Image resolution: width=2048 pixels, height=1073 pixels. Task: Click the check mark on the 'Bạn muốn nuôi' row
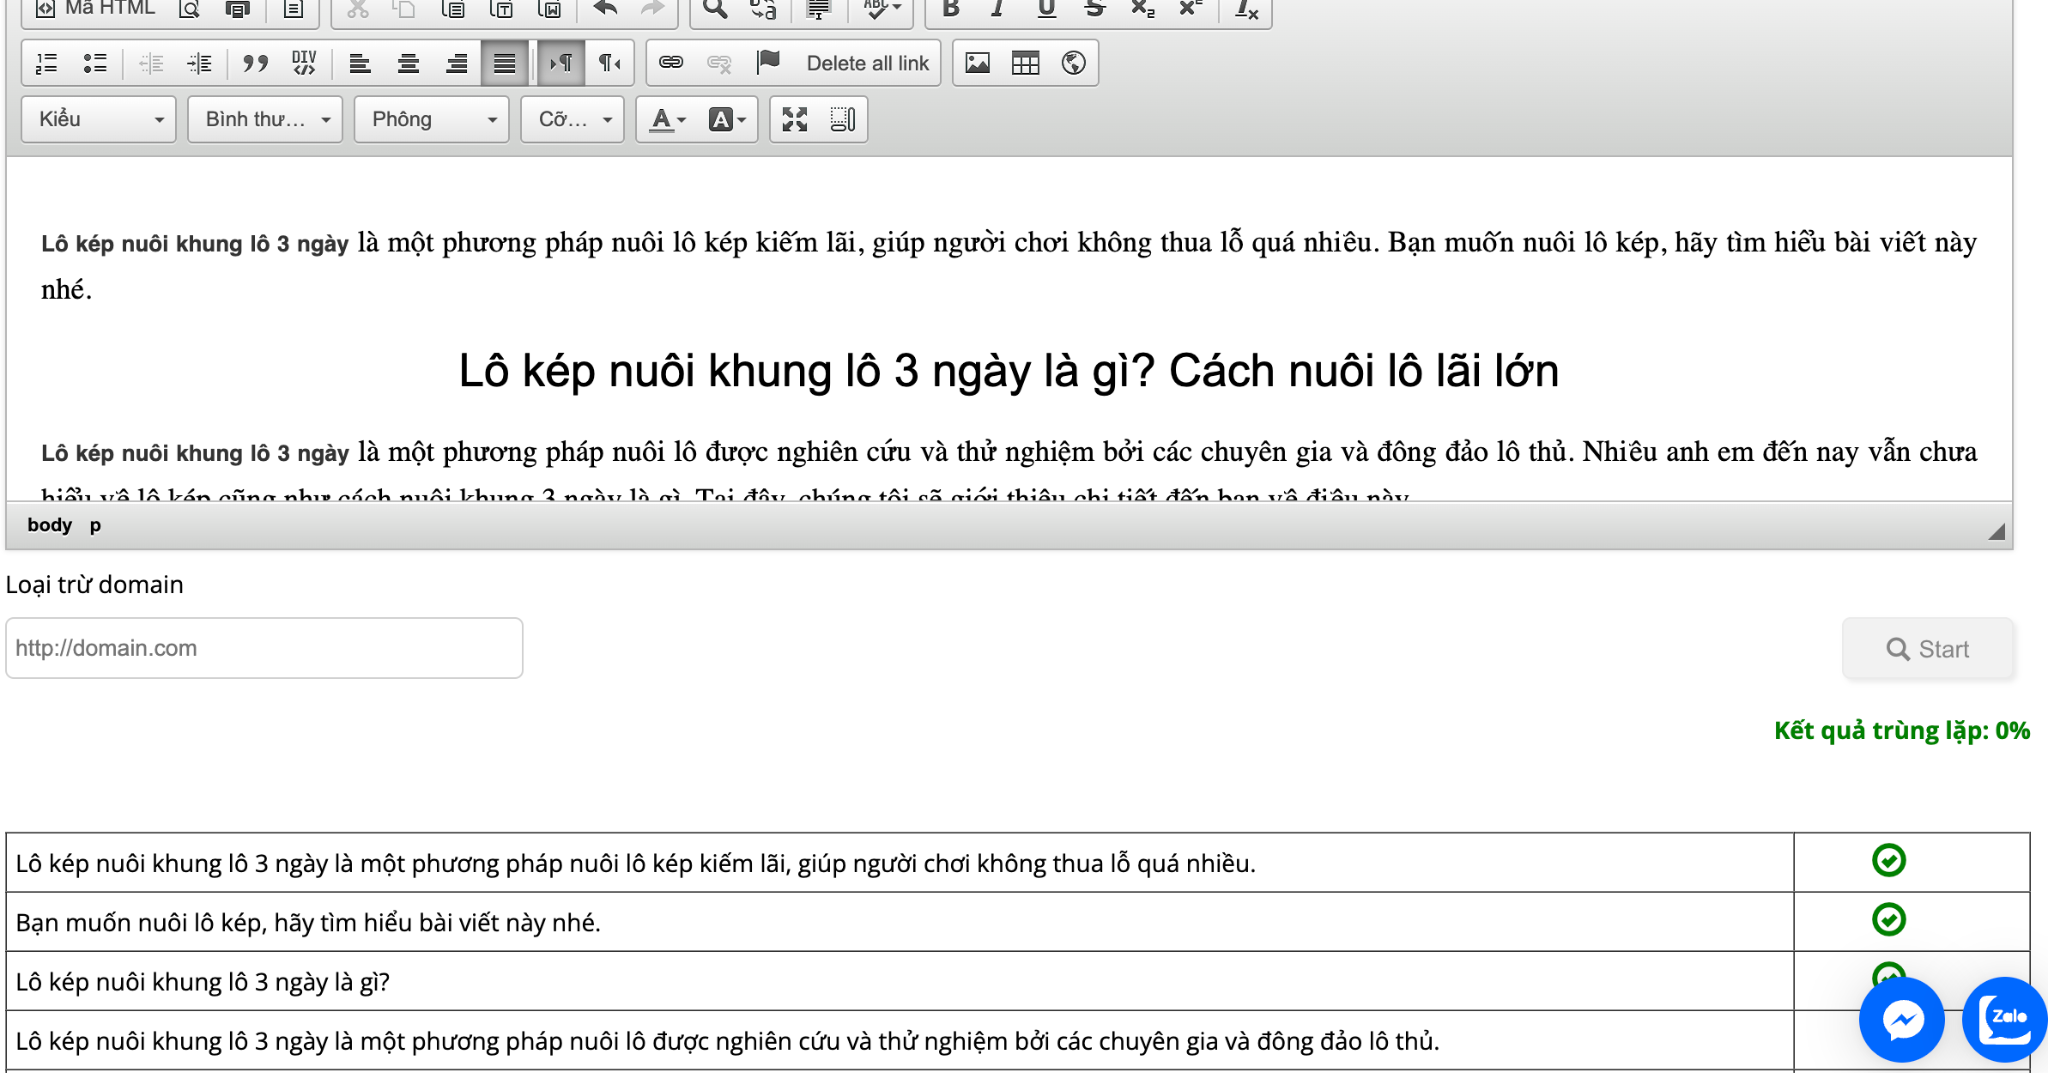click(1888, 920)
